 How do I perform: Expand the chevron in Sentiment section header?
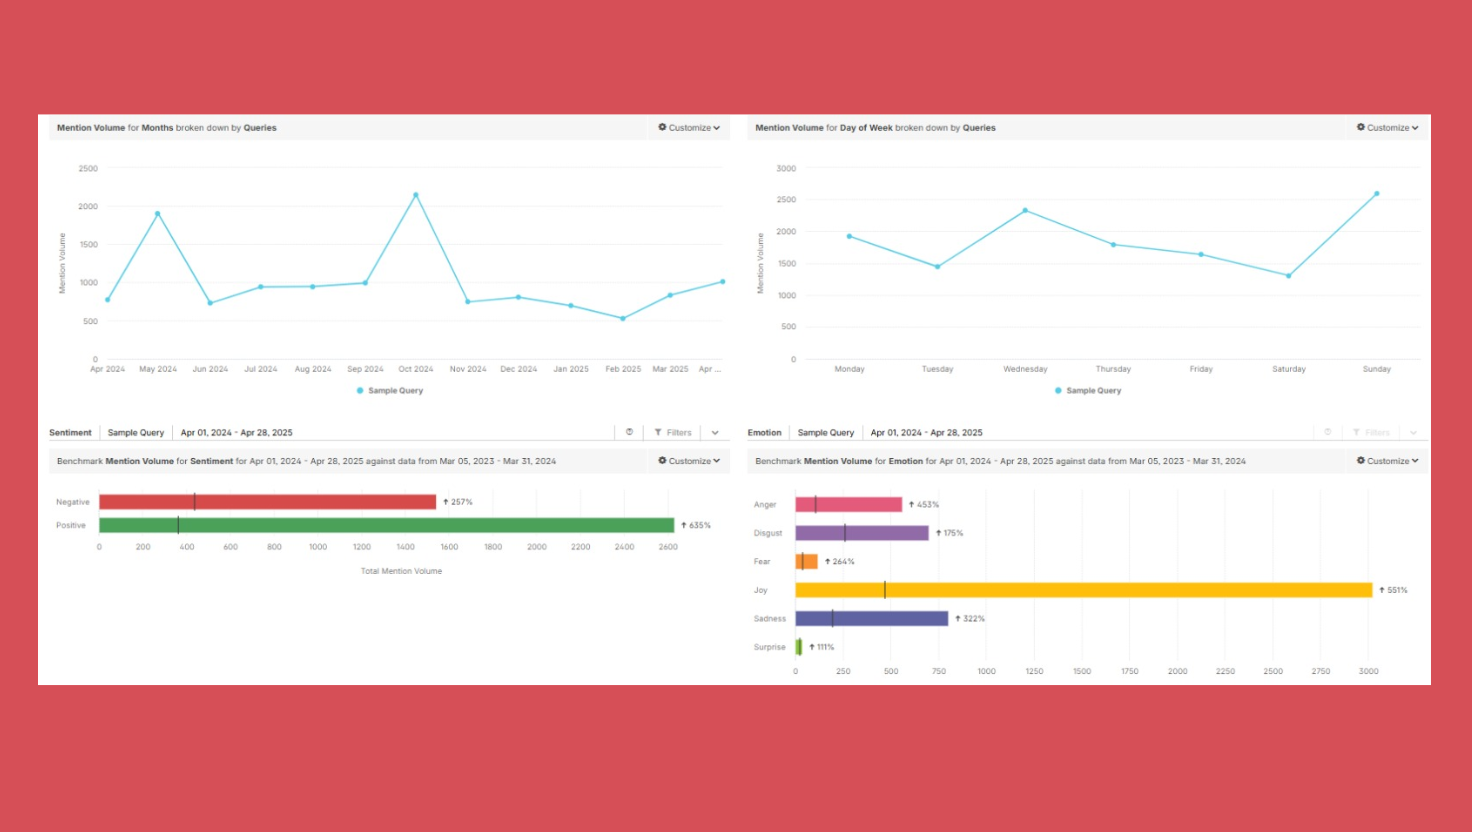pyautogui.click(x=715, y=432)
